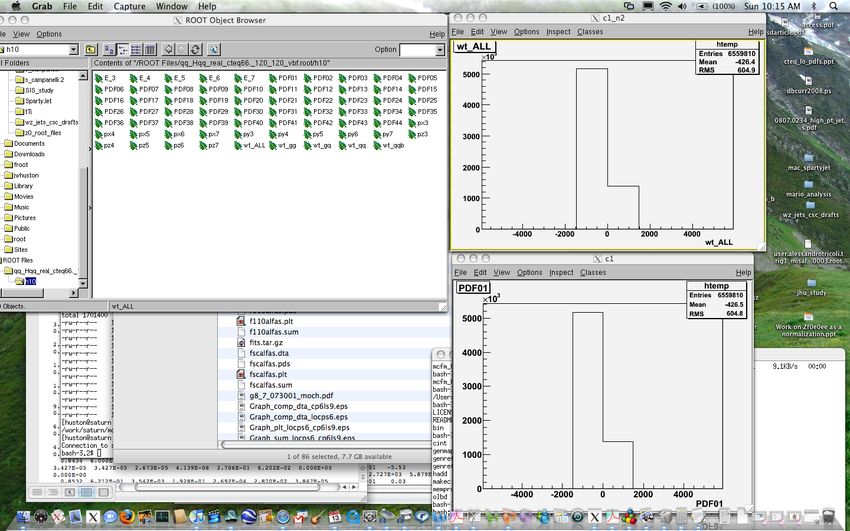The image size is (850, 531).
Task: Open mario_analysis folder on desktop
Action: pyautogui.click(x=809, y=188)
